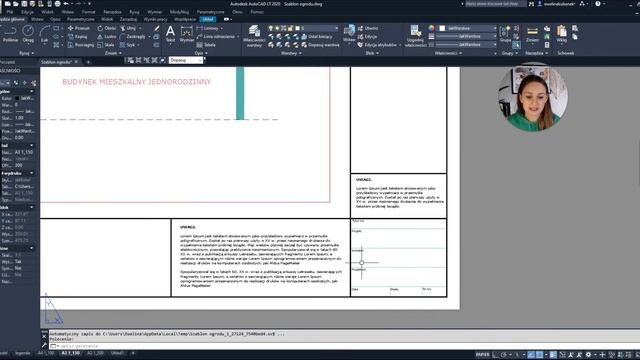Click the Utnij trim tool

click(128, 28)
